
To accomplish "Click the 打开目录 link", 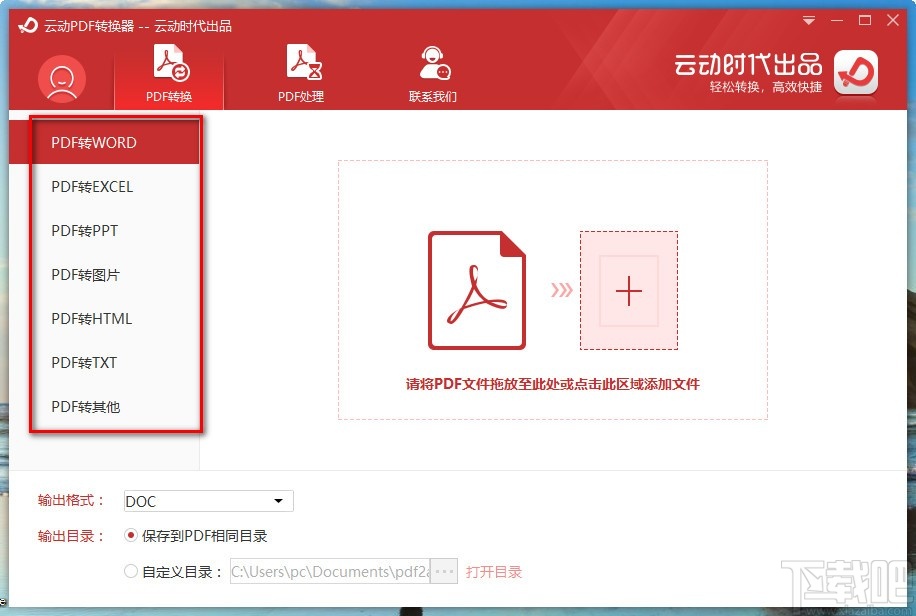I will click(496, 570).
